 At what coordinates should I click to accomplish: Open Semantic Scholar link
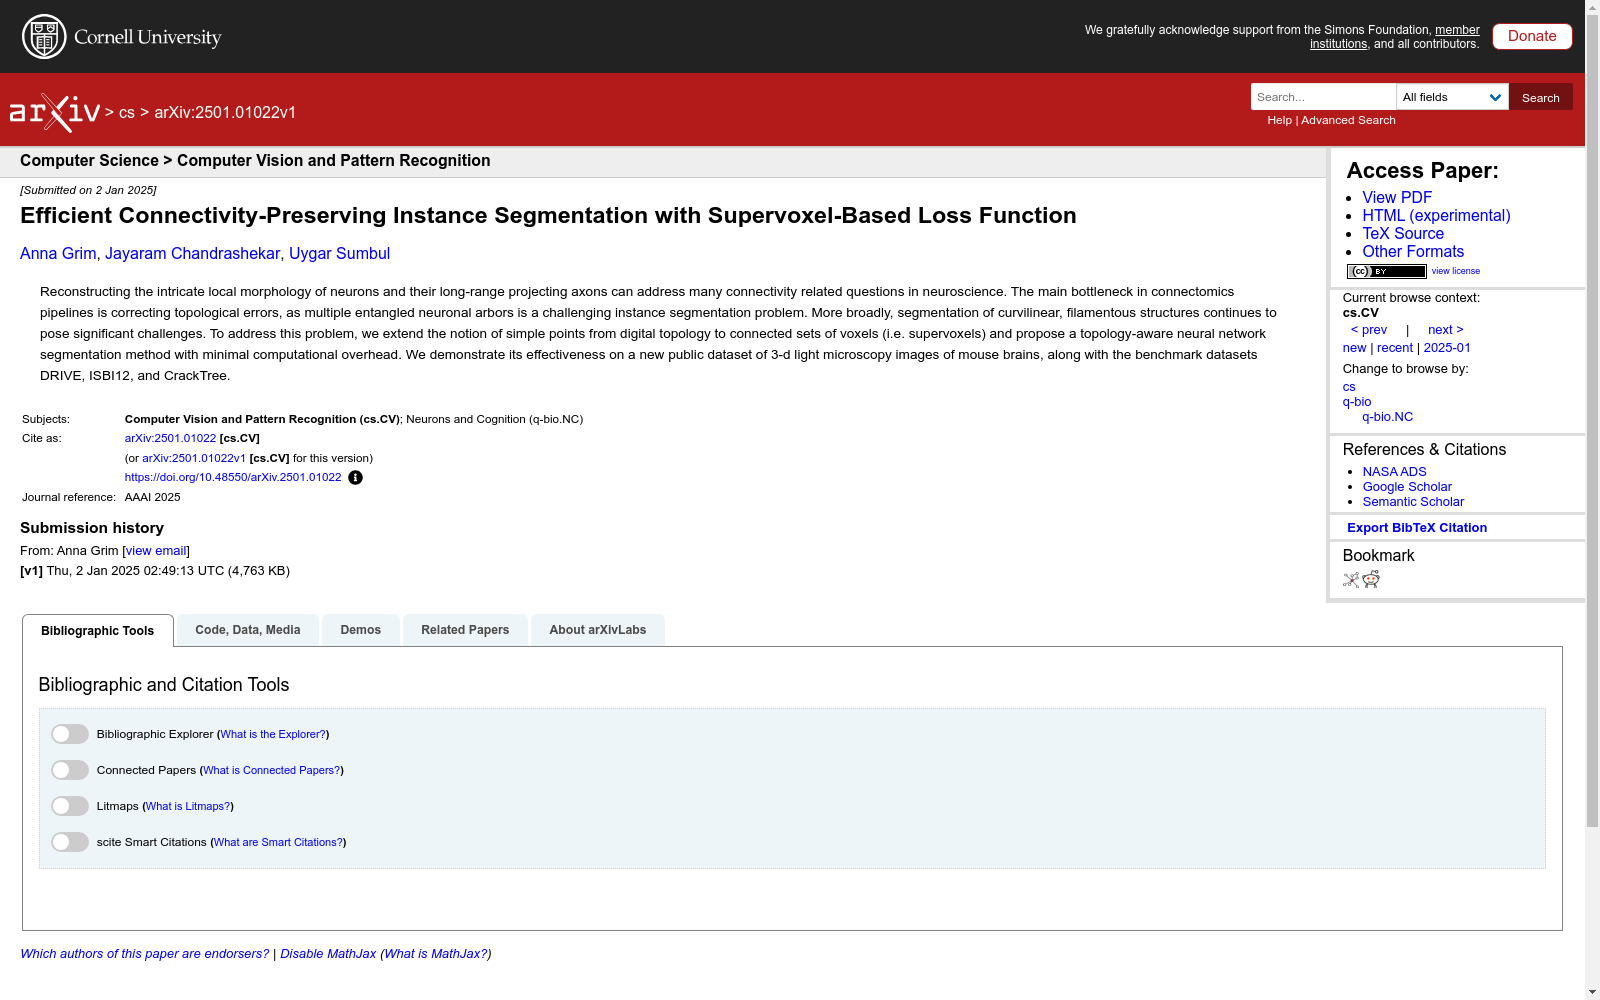1413,502
